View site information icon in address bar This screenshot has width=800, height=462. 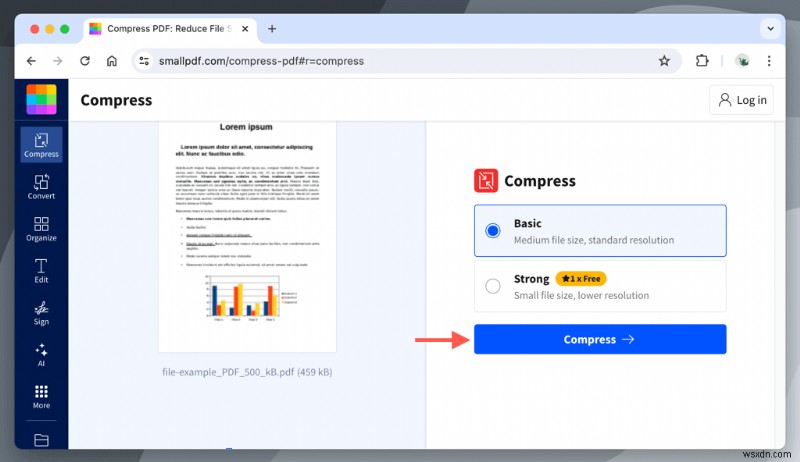(144, 61)
